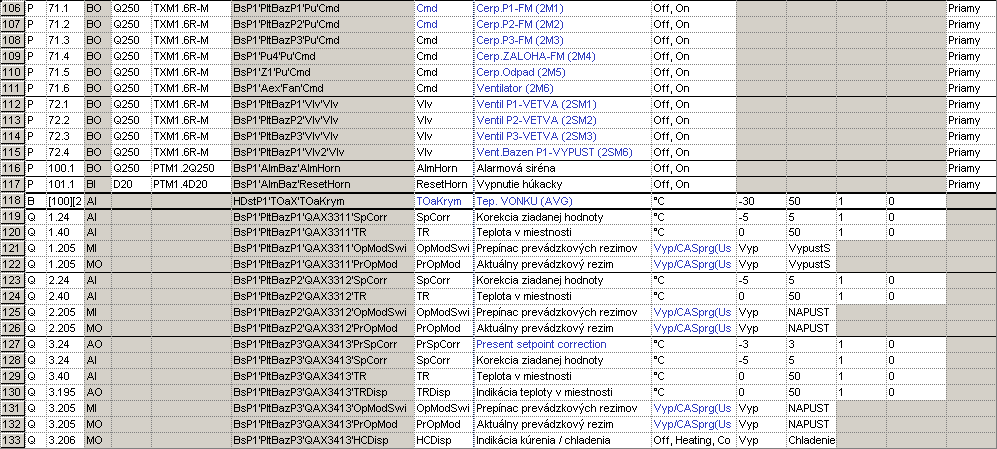
Task: Click the 'Present setpoint correction' text
Action: [540, 344]
